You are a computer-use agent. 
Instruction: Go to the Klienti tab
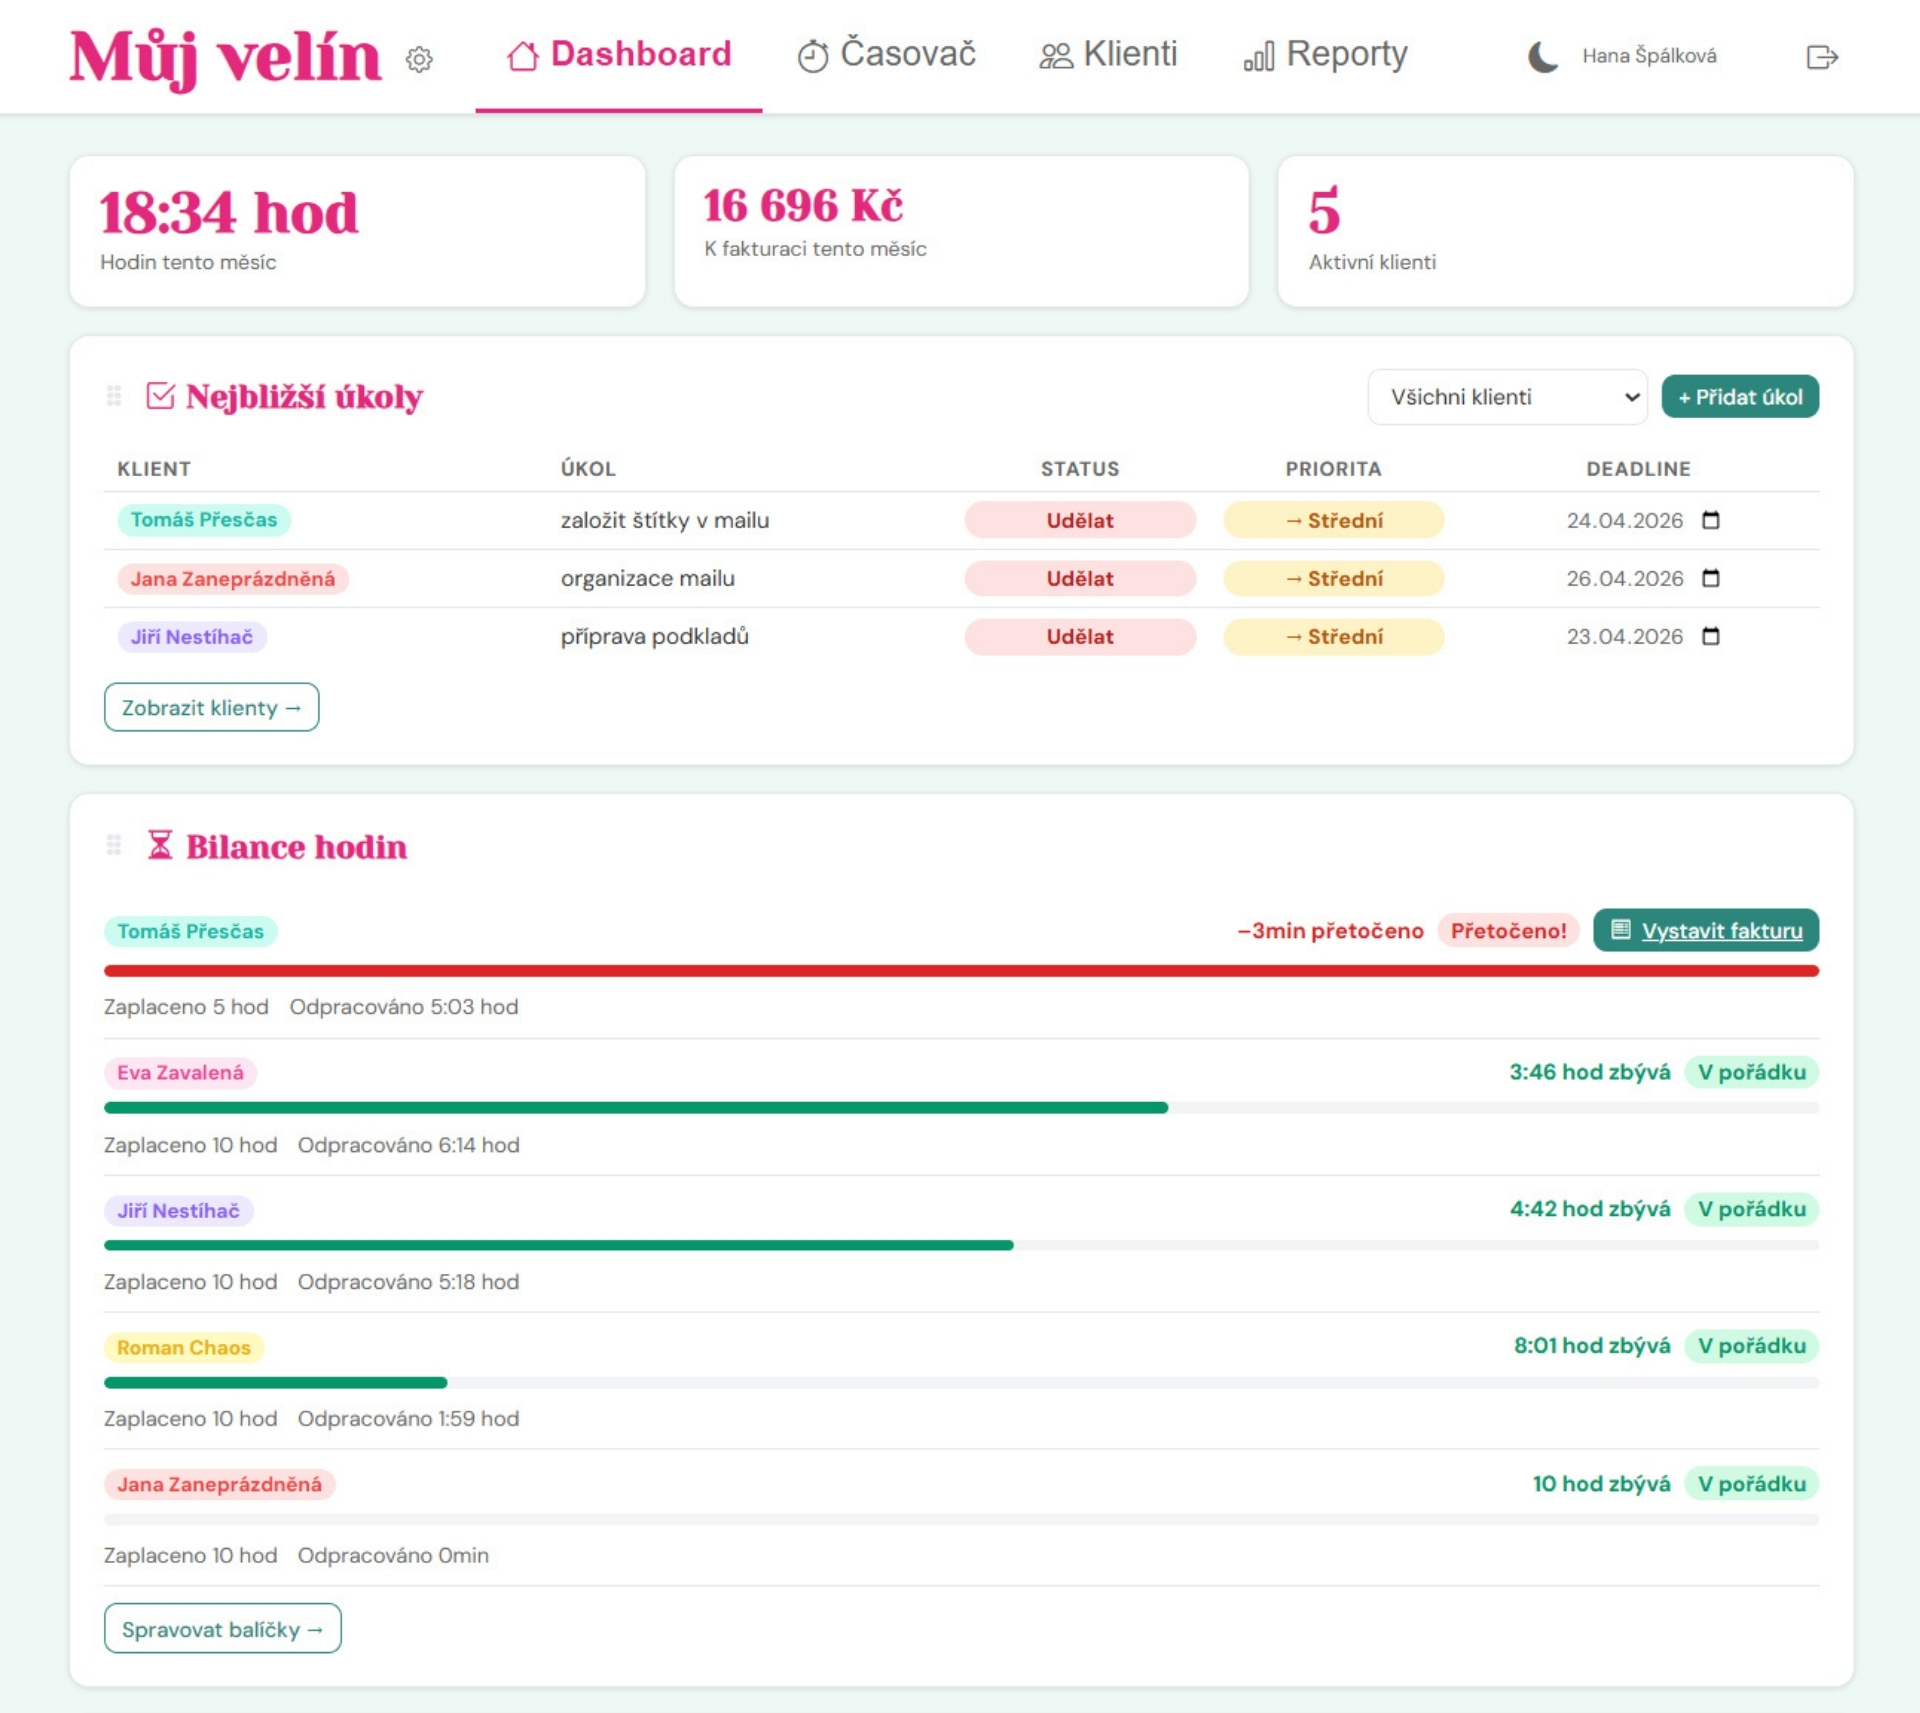tap(1108, 54)
